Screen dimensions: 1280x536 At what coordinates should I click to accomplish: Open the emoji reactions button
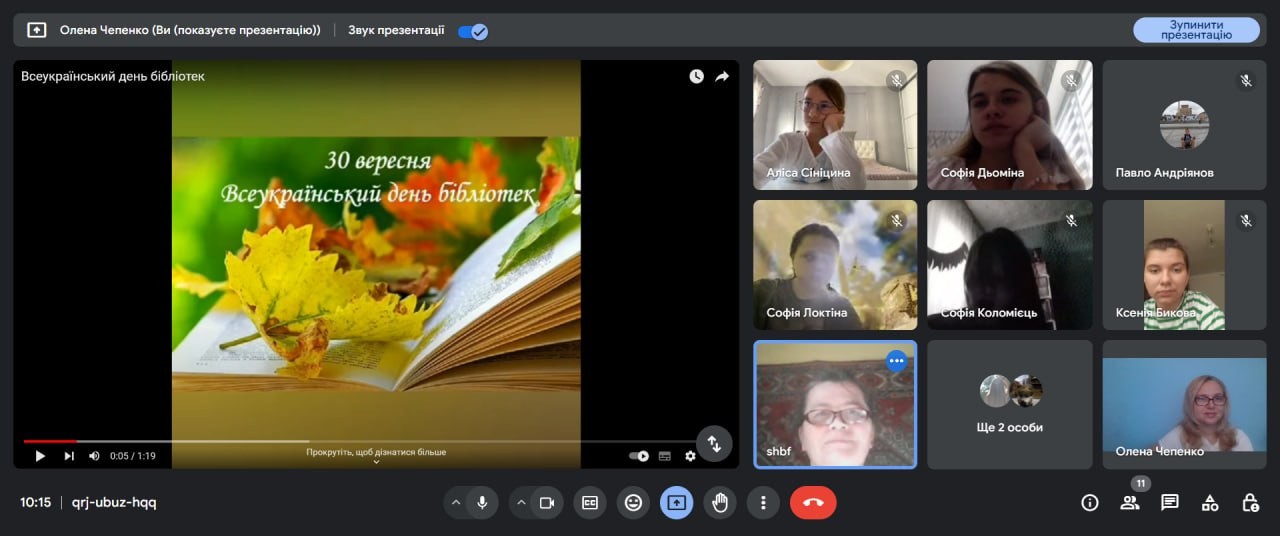tap(633, 503)
